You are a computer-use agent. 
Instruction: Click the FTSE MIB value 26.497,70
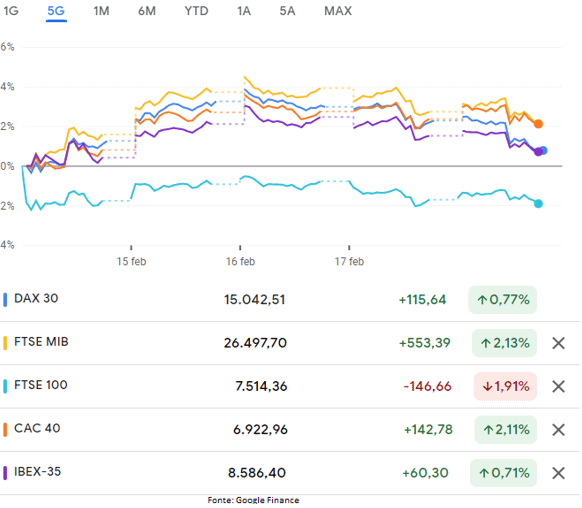click(x=255, y=343)
